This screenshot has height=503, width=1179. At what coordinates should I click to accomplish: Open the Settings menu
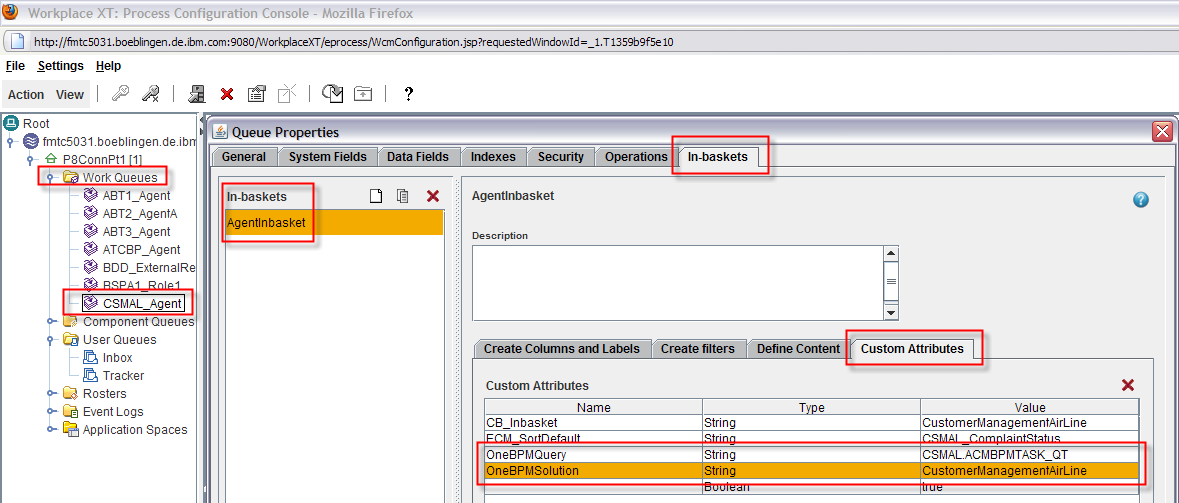click(61, 66)
